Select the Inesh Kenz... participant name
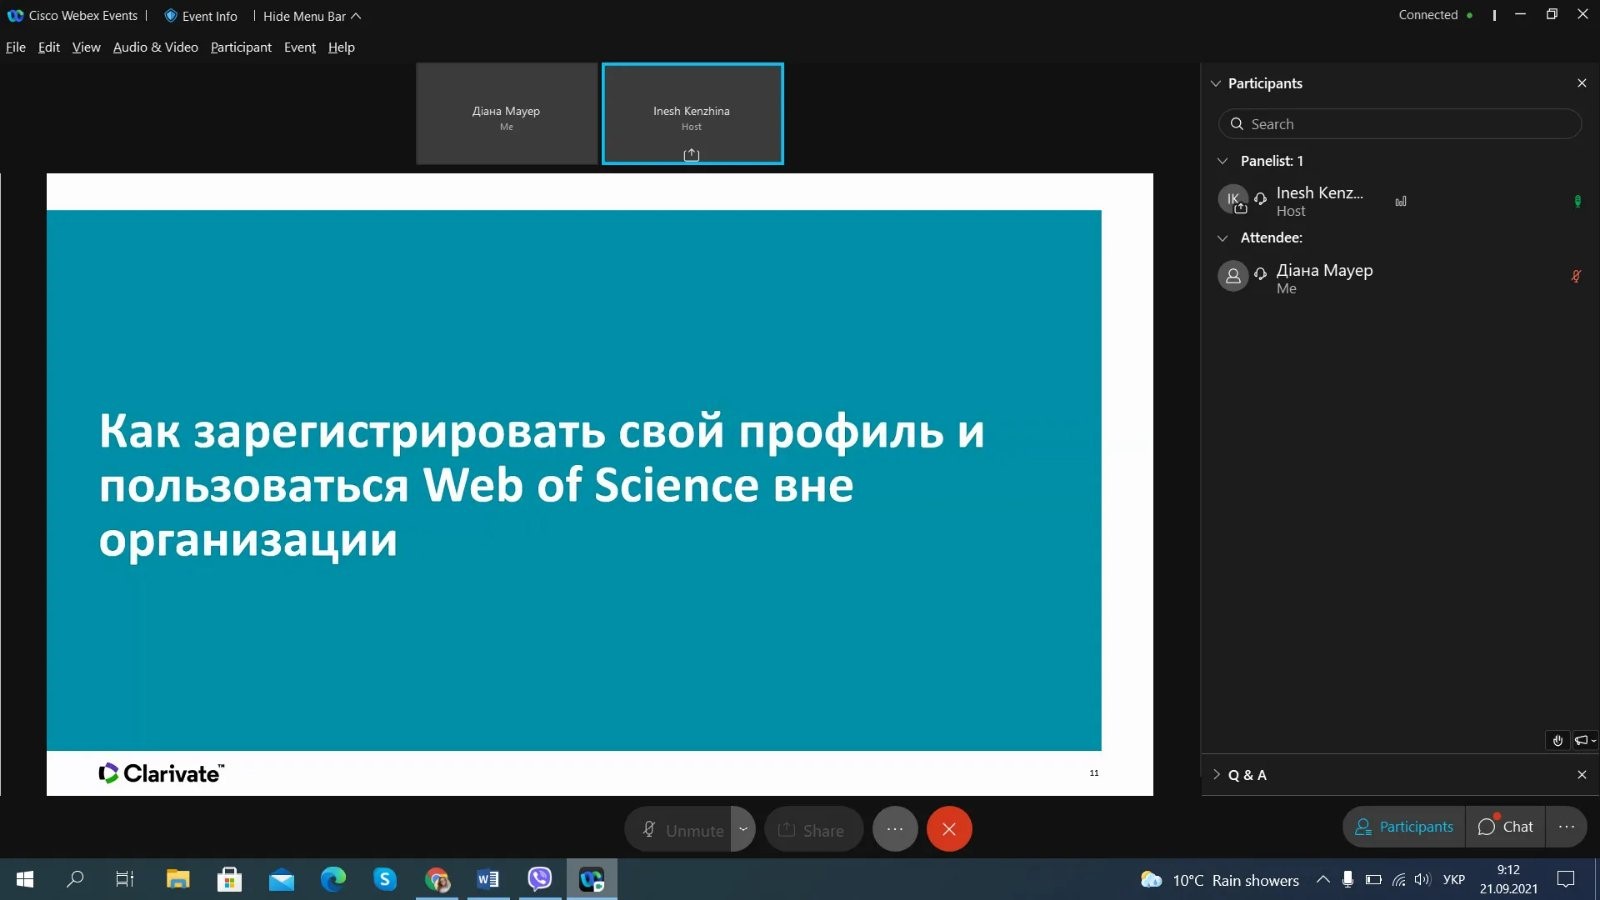 point(1319,193)
